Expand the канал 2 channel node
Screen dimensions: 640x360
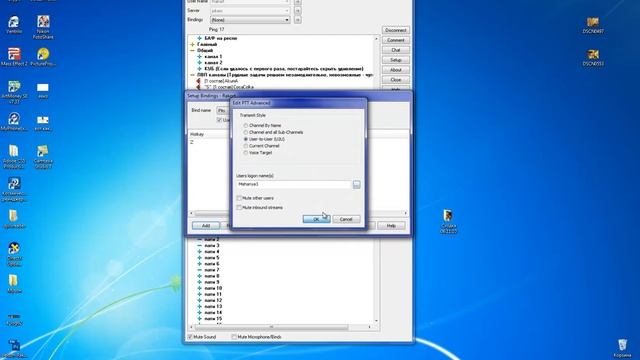coord(200,63)
